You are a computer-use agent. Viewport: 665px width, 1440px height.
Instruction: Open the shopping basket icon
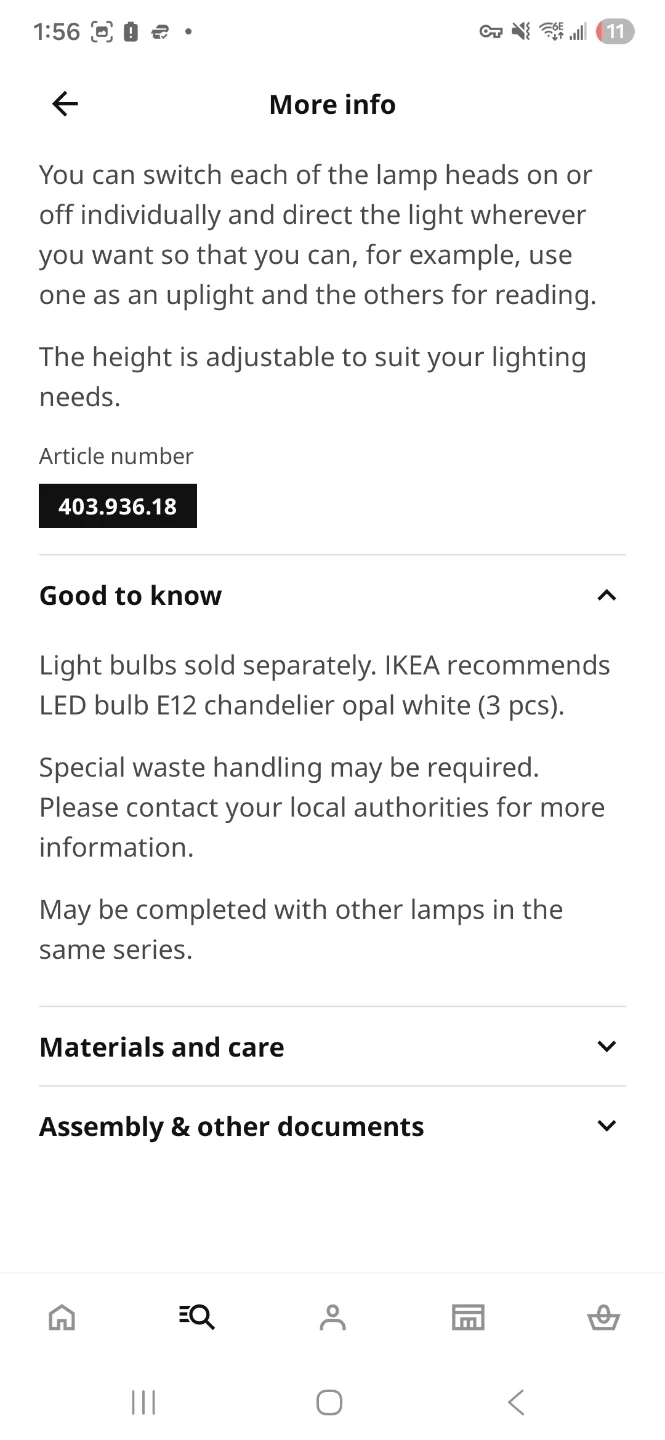click(603, 1318)
